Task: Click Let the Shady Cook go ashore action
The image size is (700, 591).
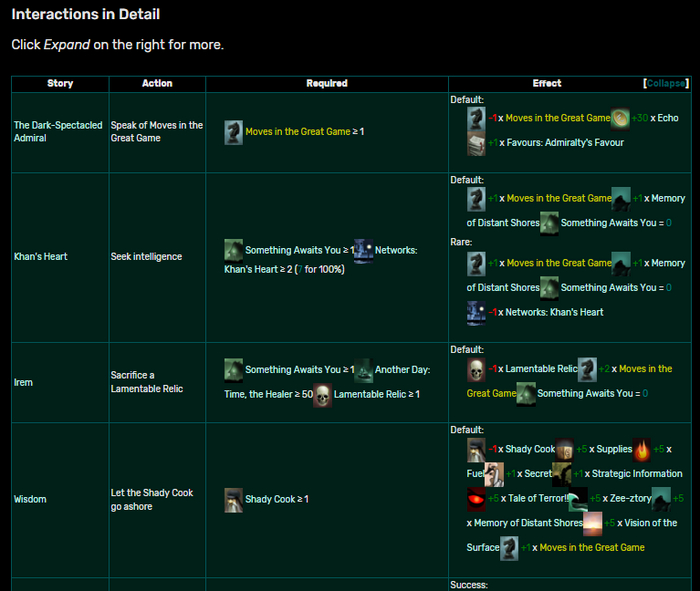Action: (152, 499)
